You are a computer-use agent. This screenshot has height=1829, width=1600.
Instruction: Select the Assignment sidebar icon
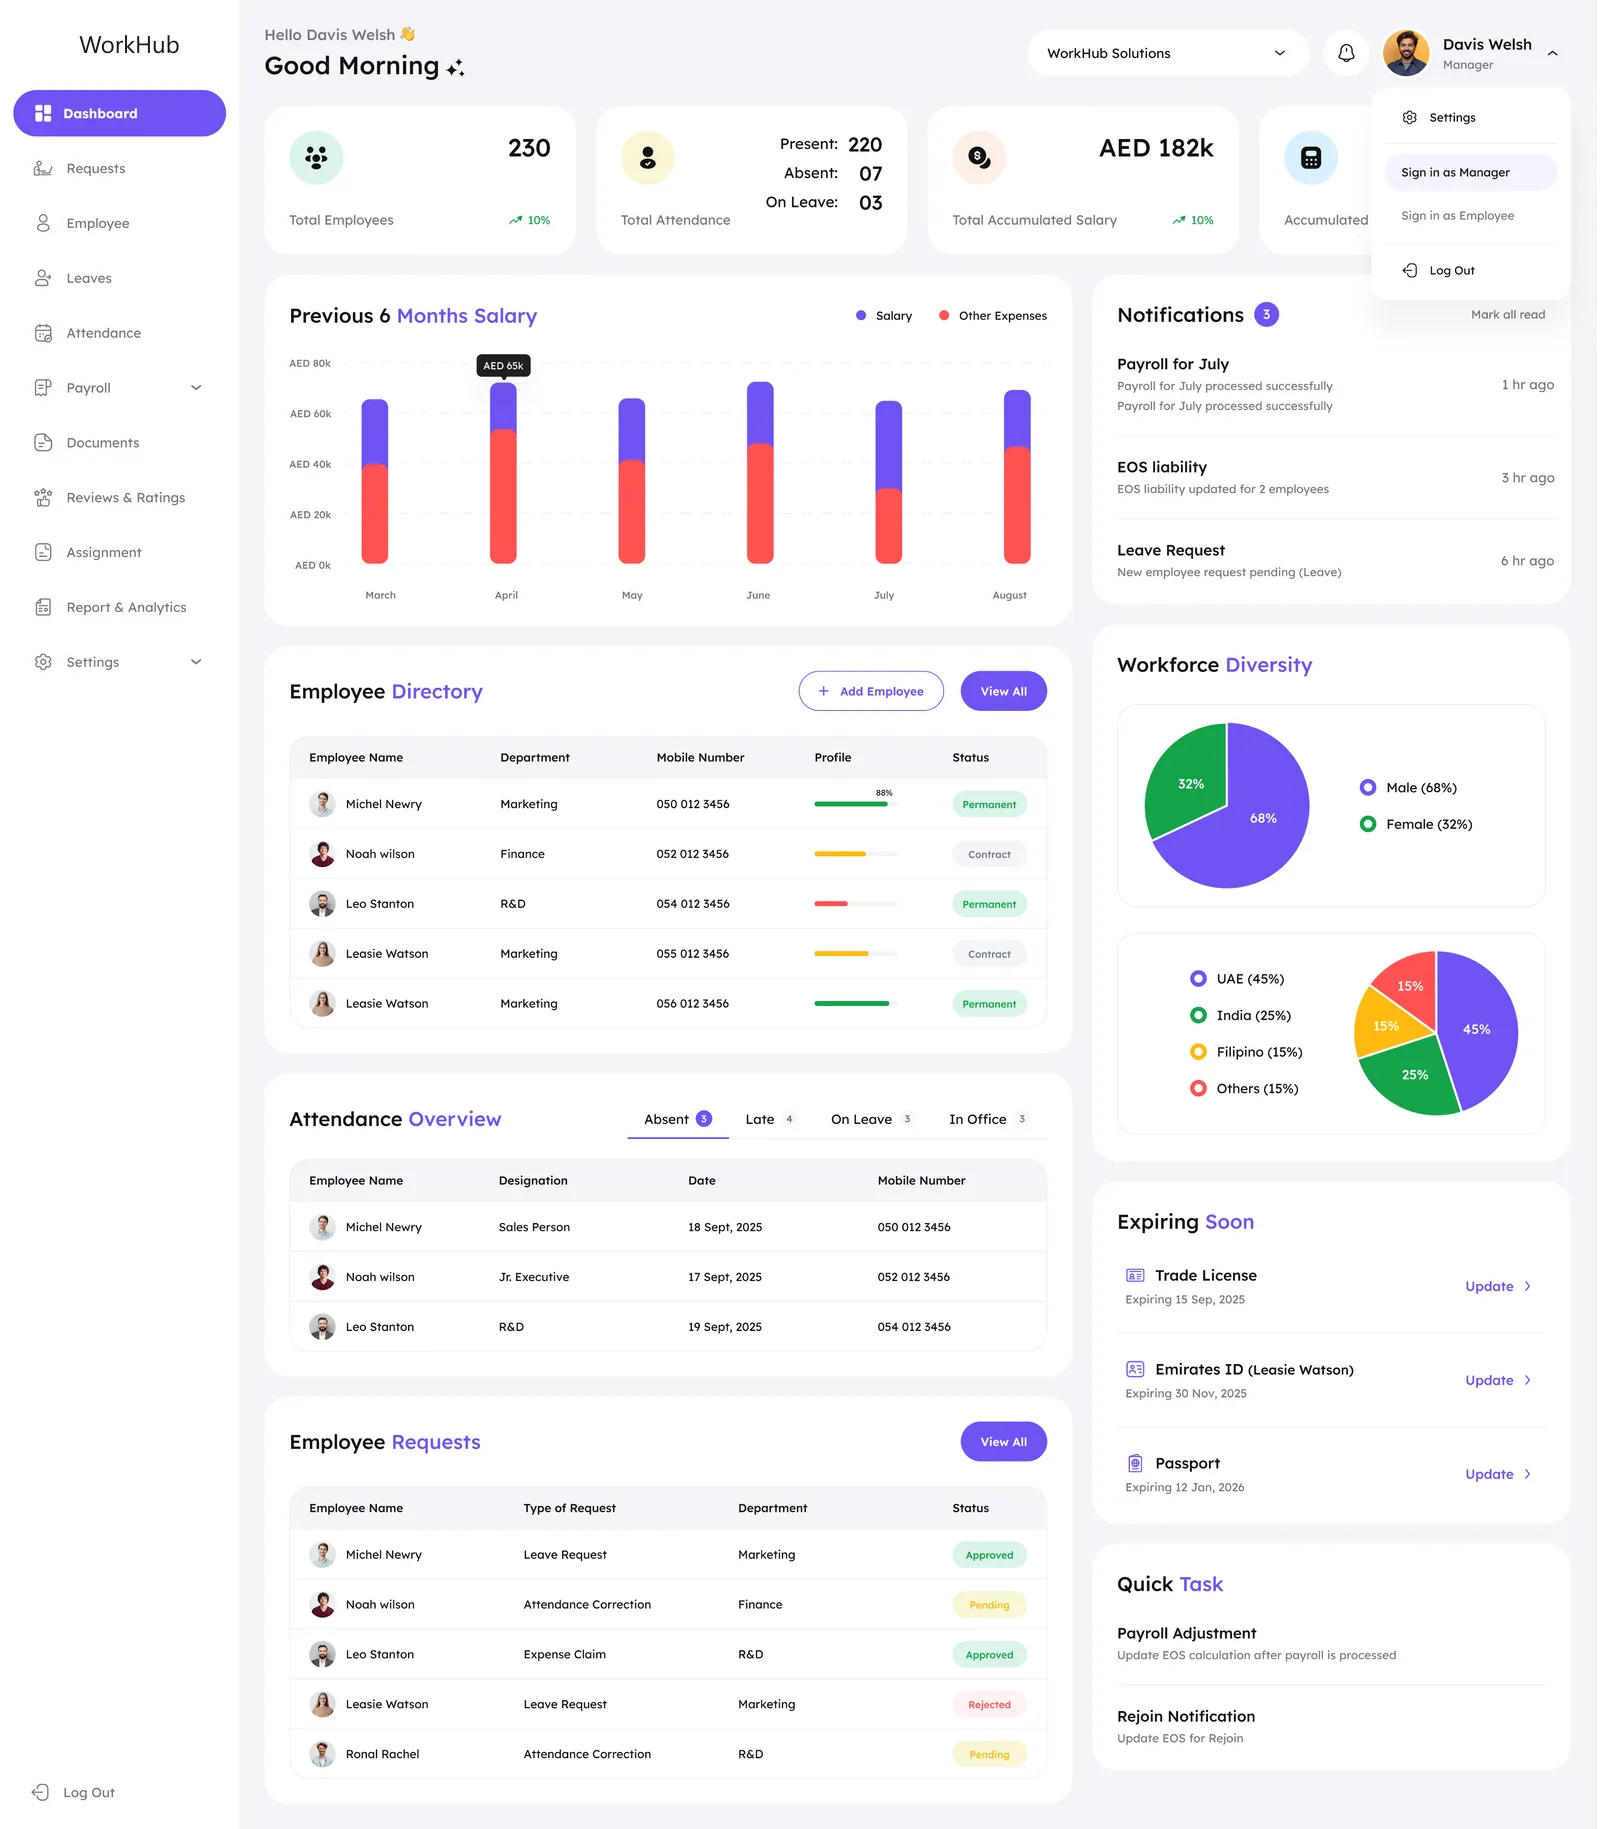tap(43, 552)
